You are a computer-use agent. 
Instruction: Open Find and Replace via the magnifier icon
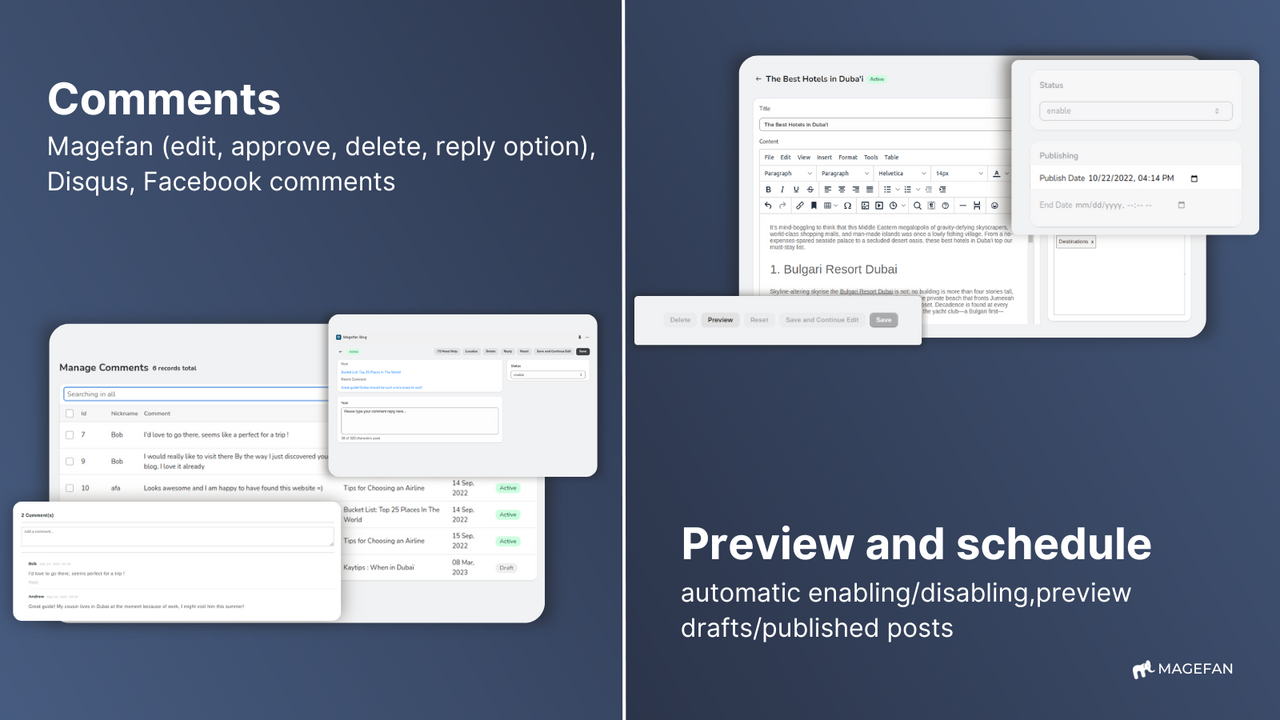click(916, 205)
